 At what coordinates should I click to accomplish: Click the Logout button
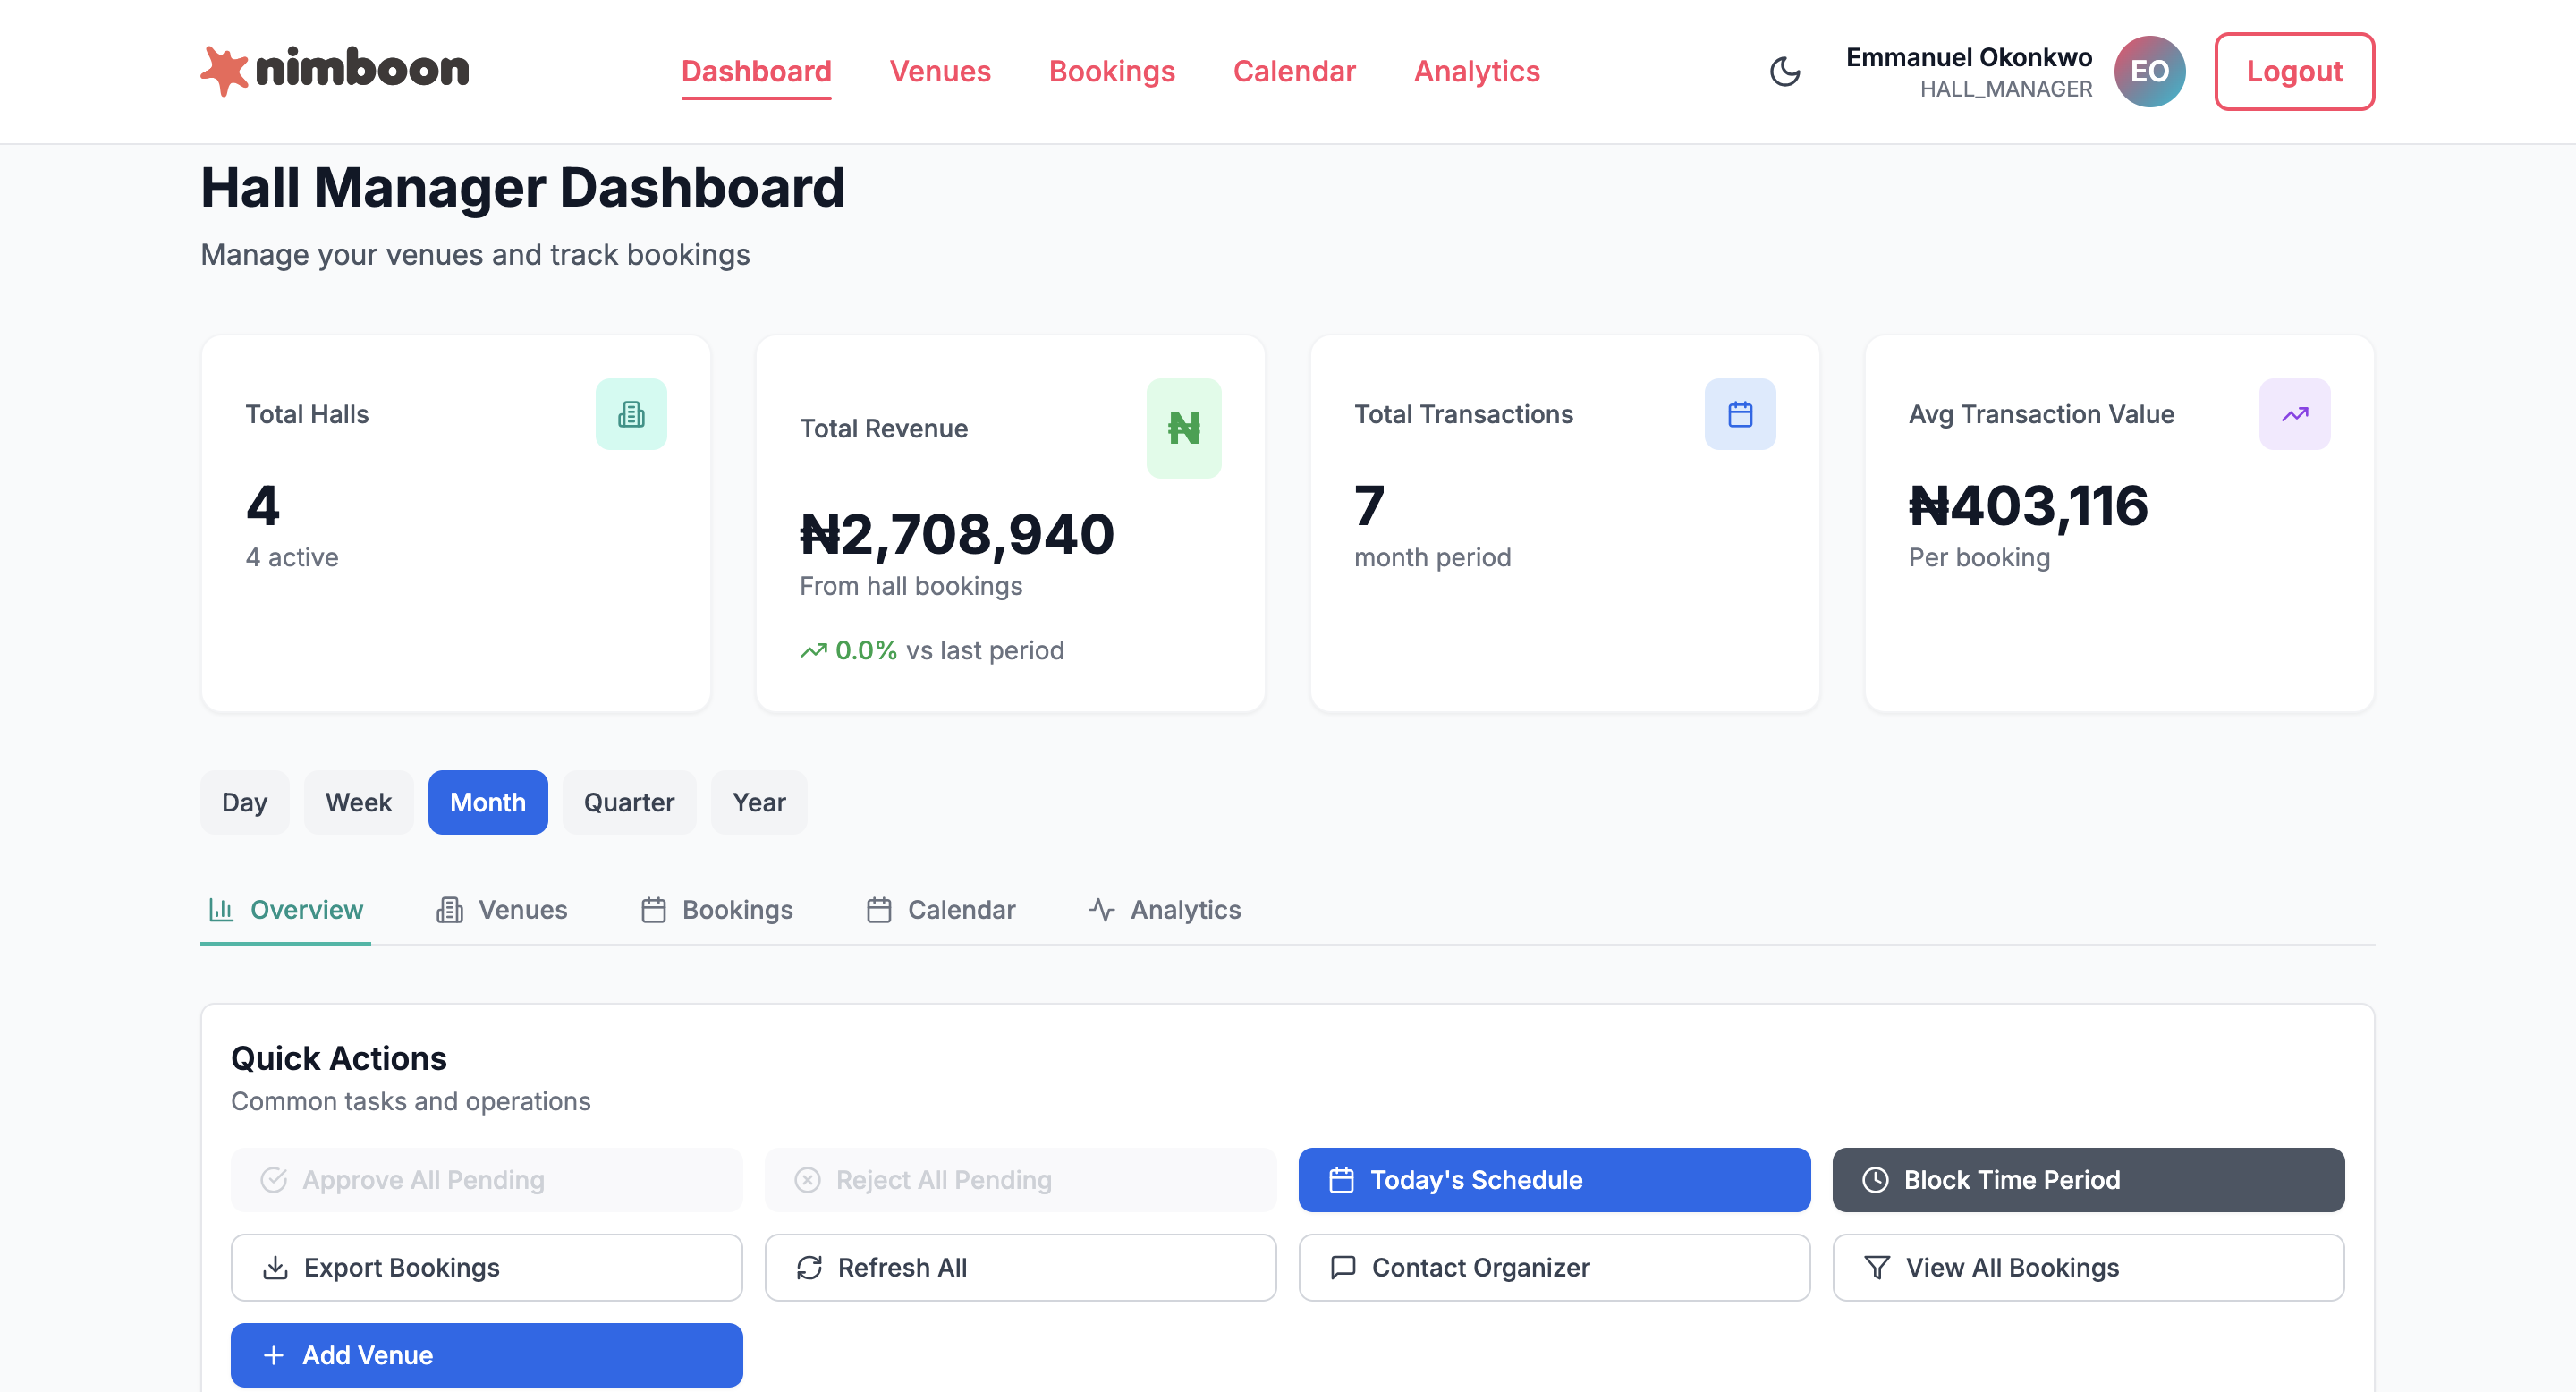[x=2294, y=71]
